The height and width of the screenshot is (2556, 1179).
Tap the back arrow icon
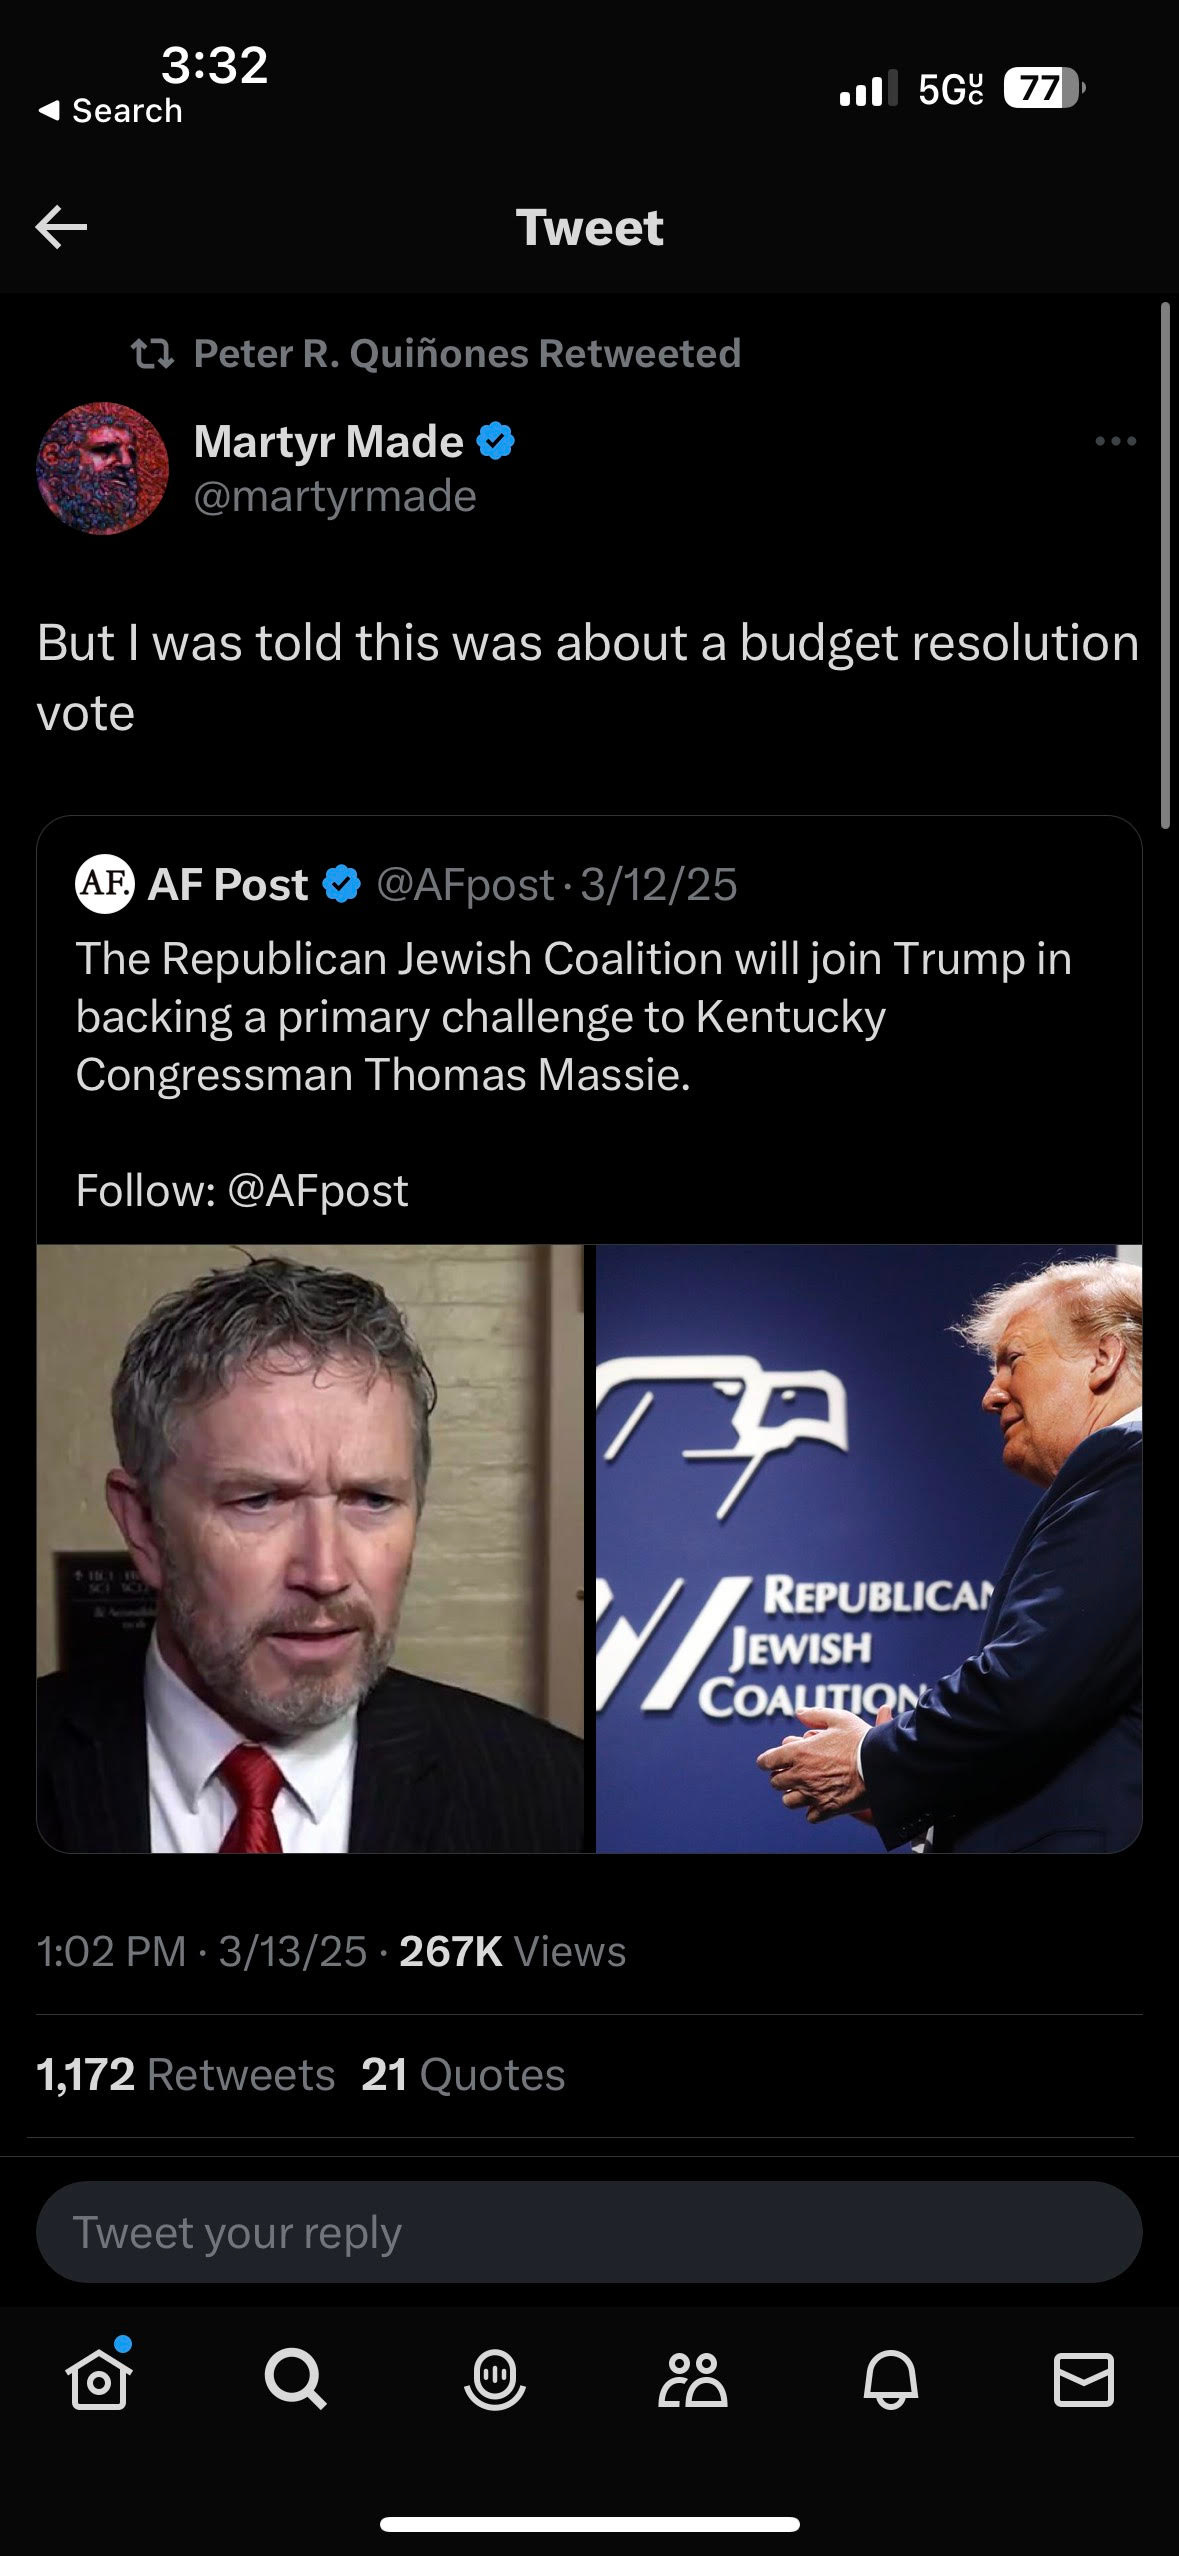point(61,227)
